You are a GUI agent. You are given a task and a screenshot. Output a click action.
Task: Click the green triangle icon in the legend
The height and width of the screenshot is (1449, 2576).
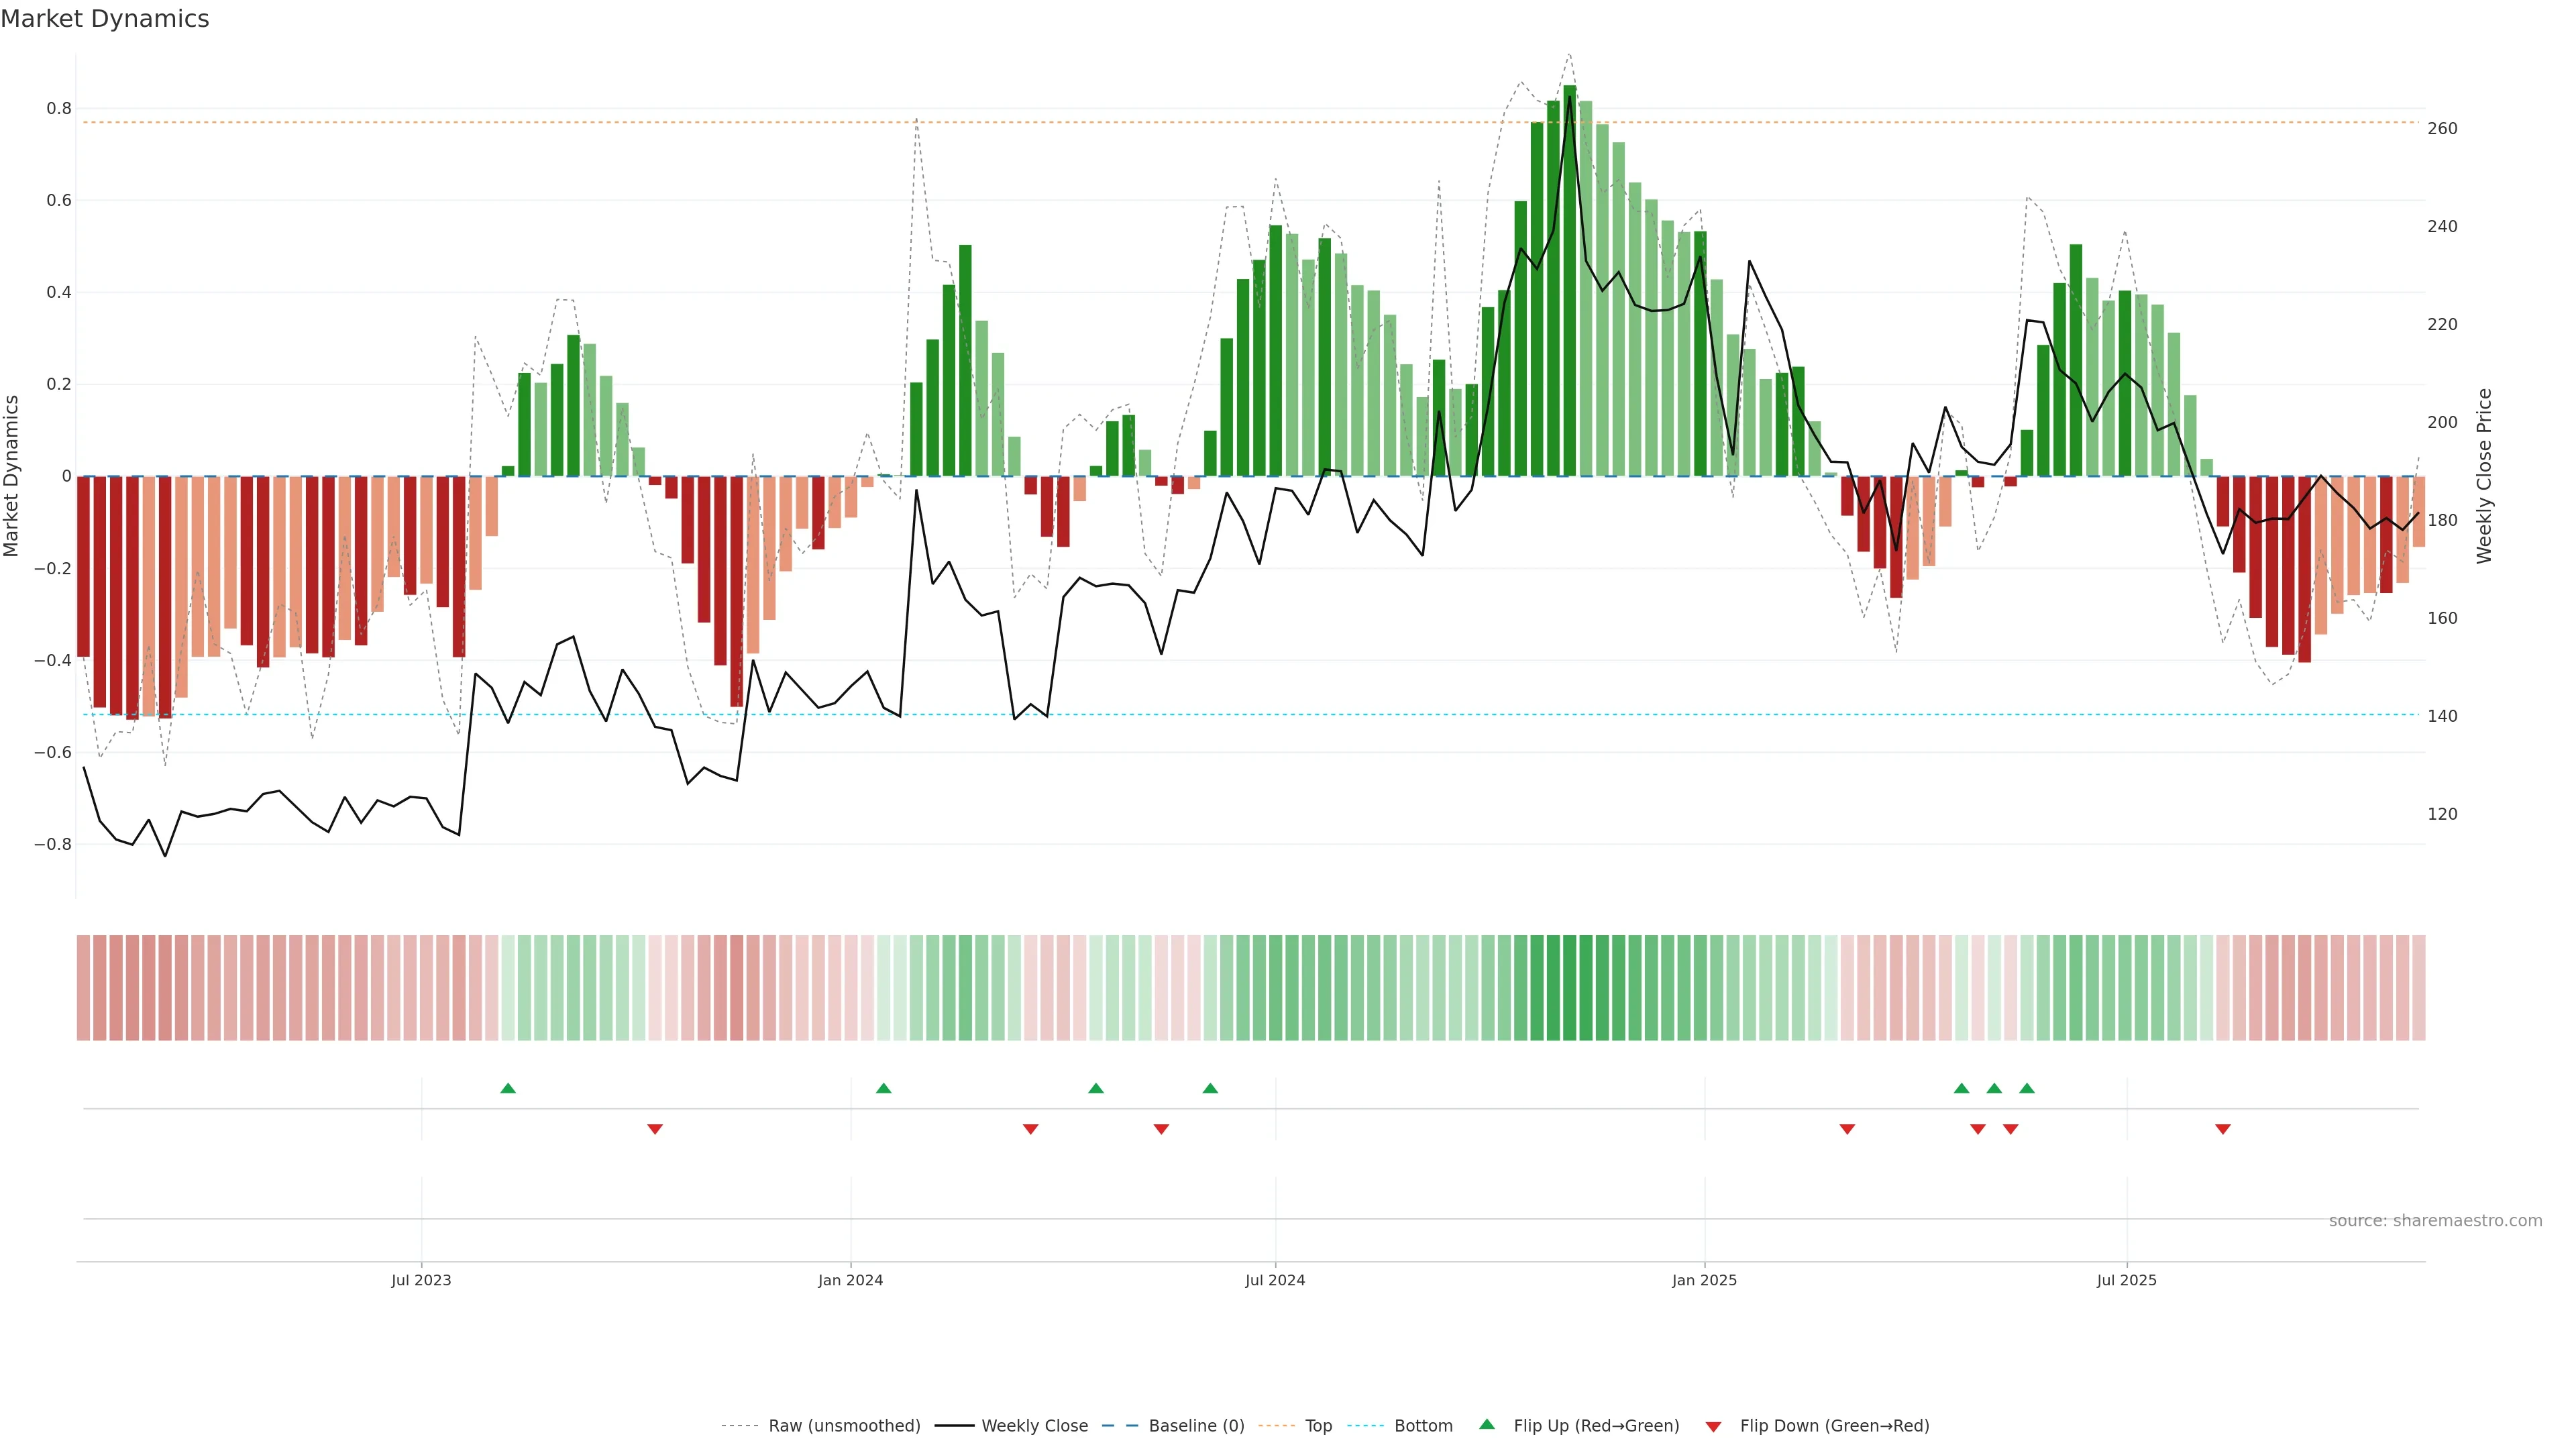(x=1487, y=1424)
